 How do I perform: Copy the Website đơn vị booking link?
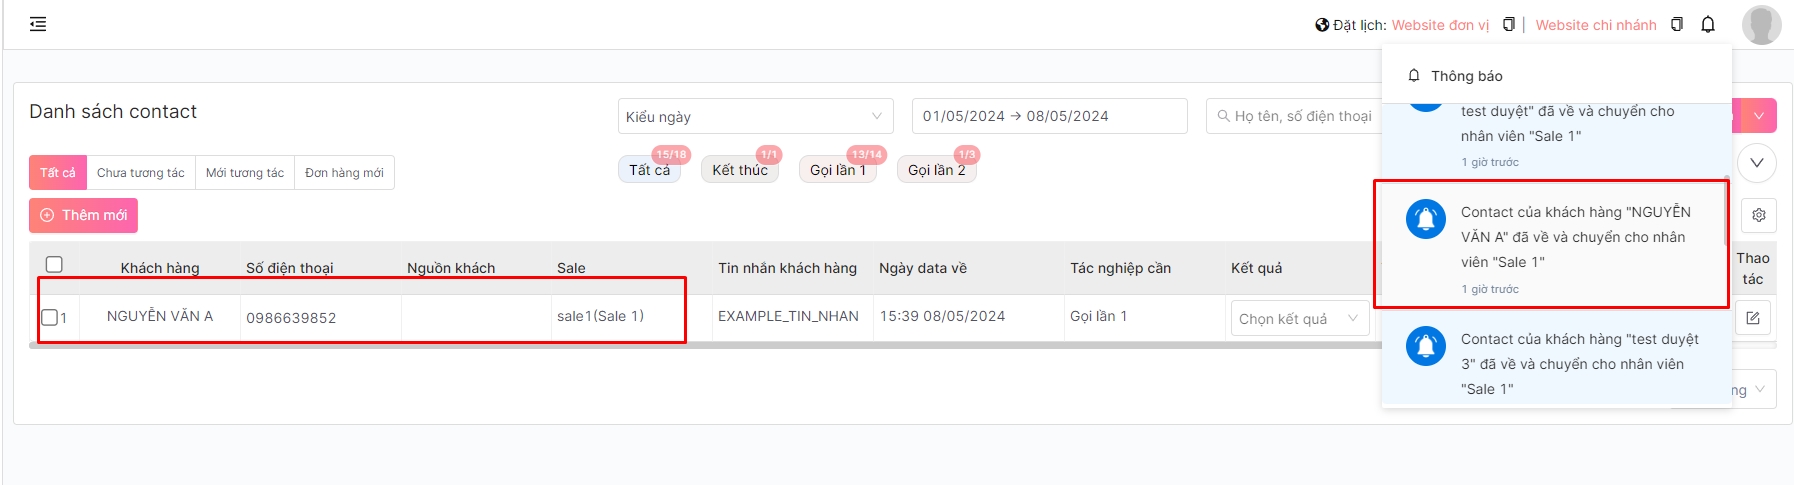coord(1509,25)
